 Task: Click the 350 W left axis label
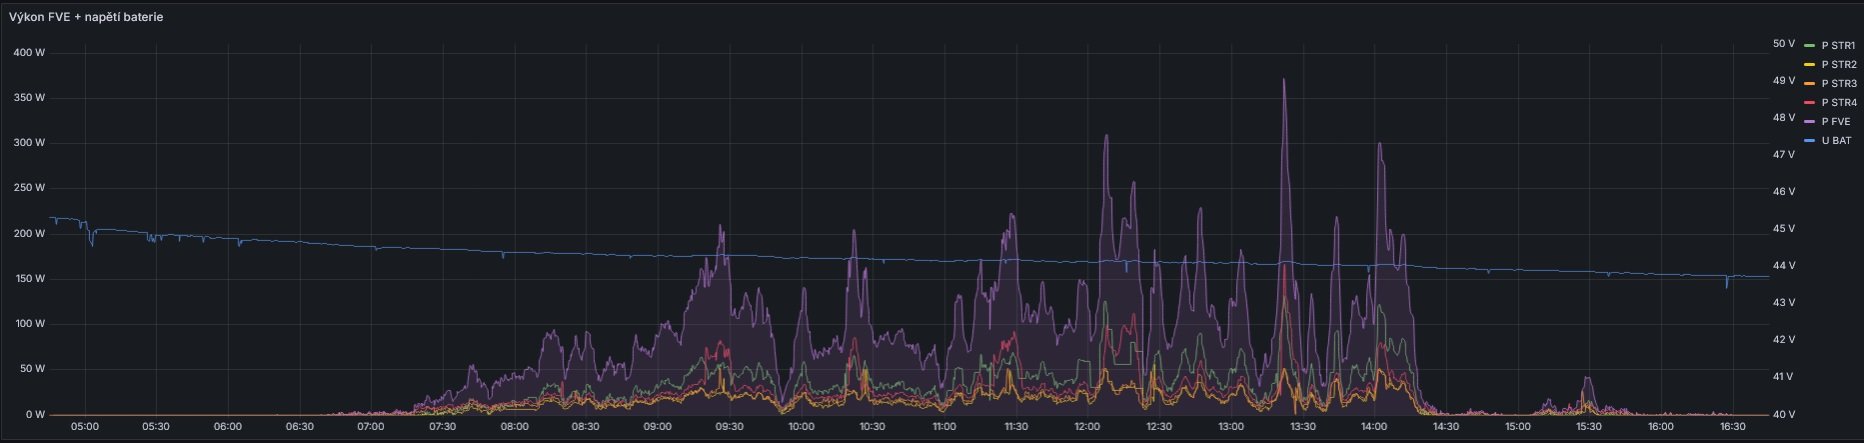[29, 98]
